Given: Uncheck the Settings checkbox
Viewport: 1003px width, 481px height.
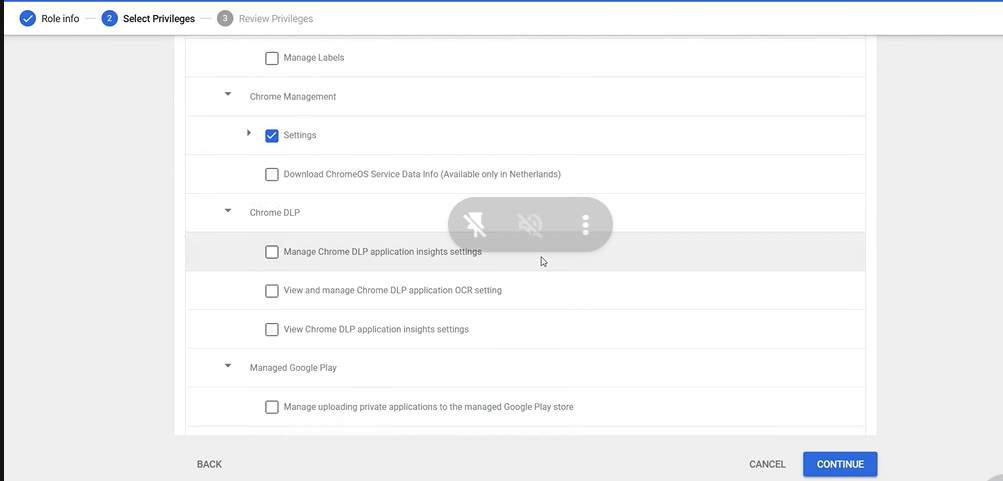Looking at the screenshot, I should (x=272, y=135).
